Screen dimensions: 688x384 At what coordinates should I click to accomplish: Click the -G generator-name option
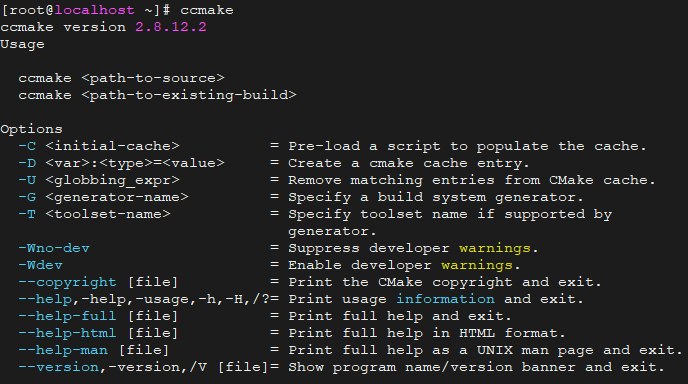pyautogui.click(x=103, y=197)
